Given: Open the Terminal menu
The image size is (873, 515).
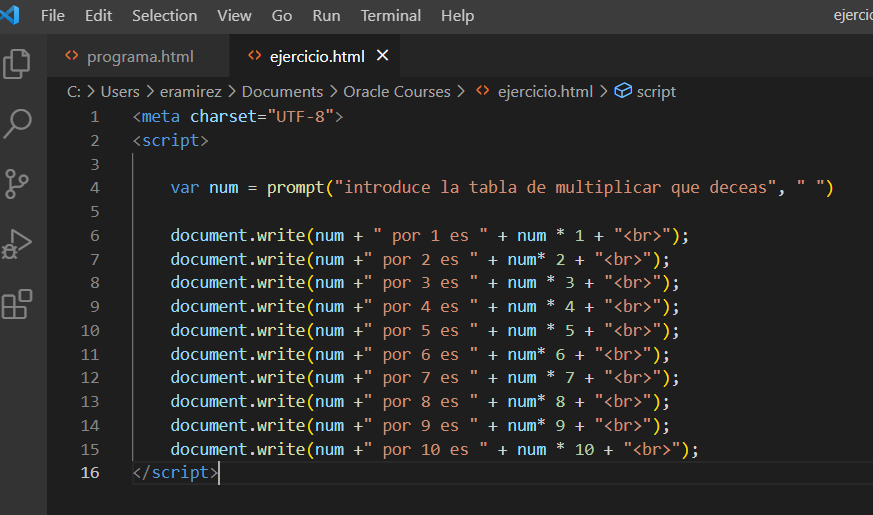Looking at the screenshot, I should click(x=391, y=16).
